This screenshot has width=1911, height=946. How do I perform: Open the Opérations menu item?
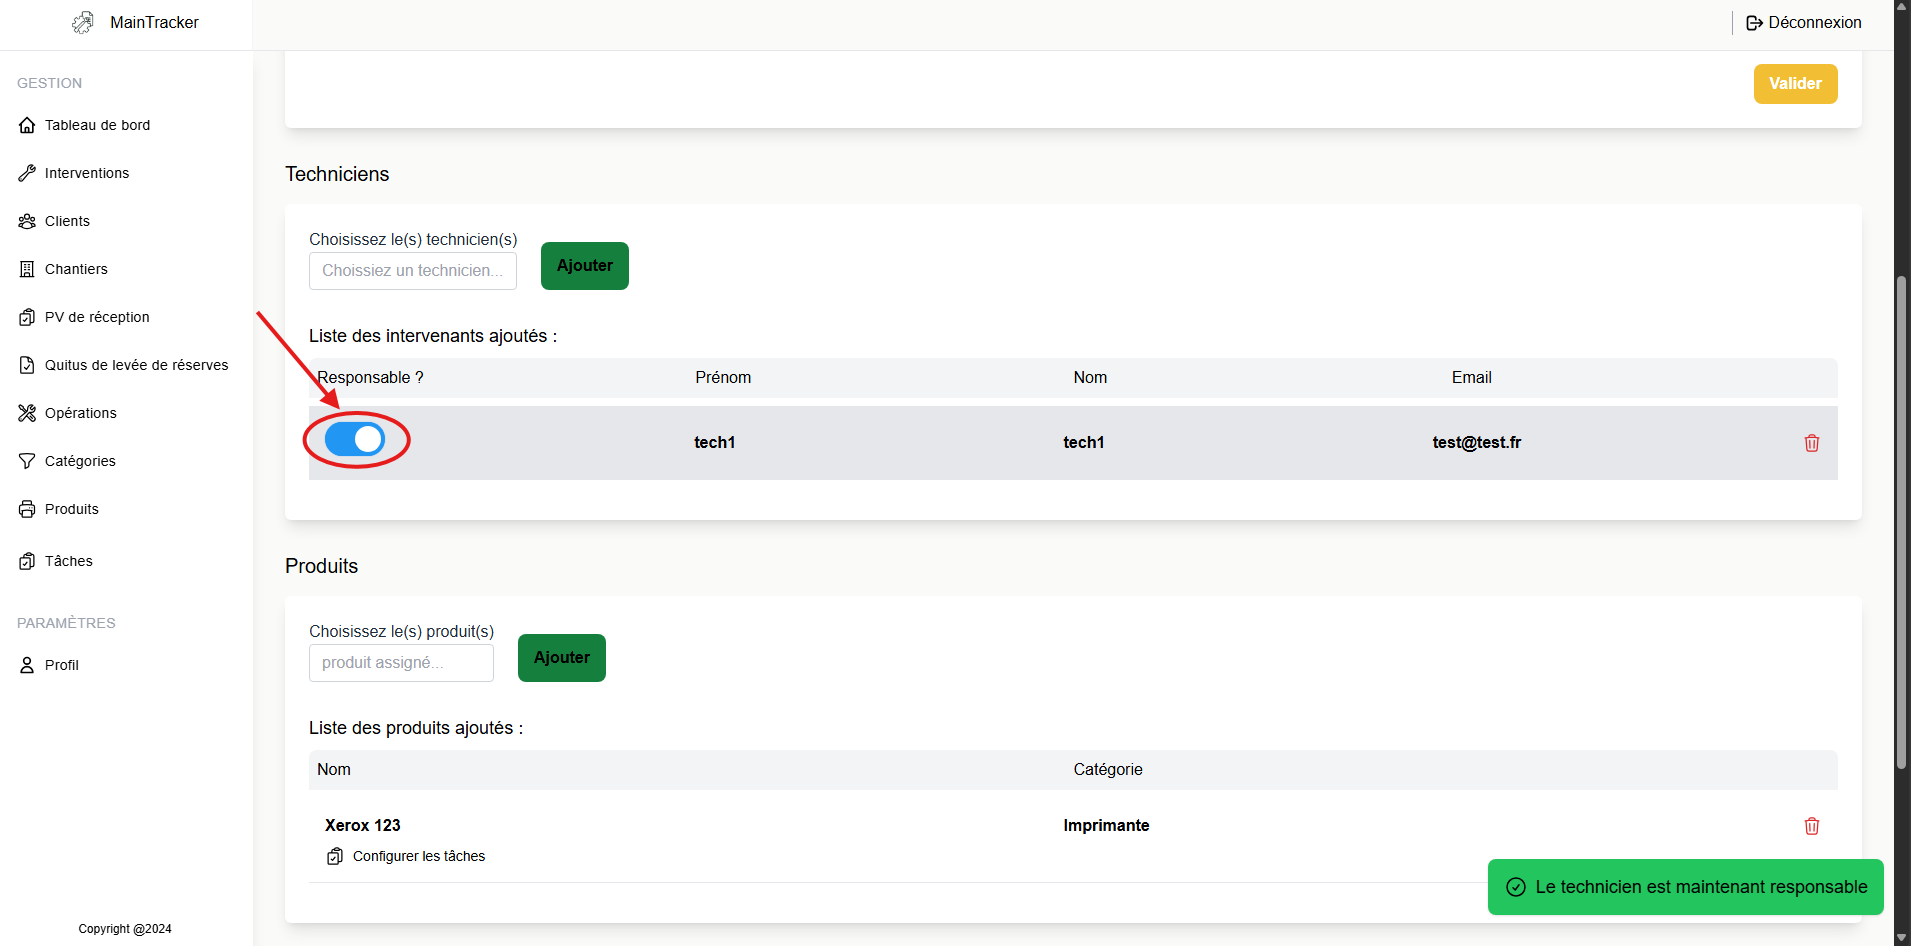[x=80, y=413]
